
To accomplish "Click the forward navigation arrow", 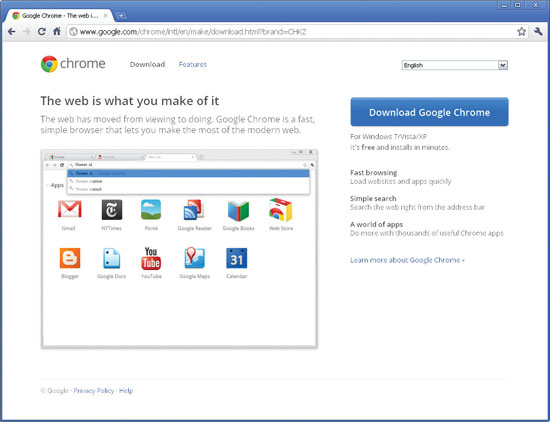I will tap(27, 32).
